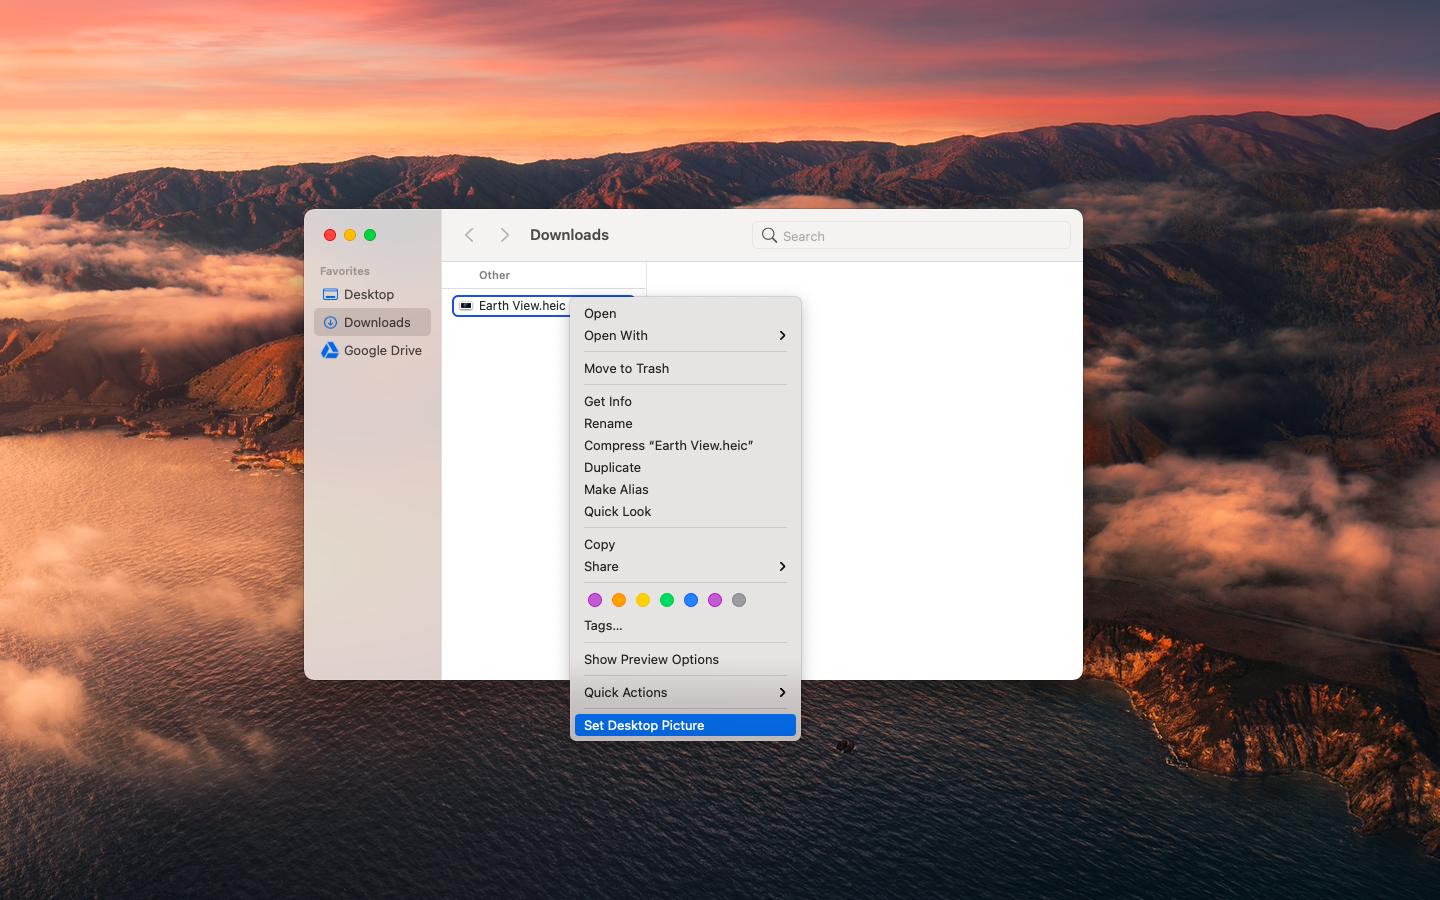Image resolution: width=1440 pixels, height=900 pixels.
Task: Click the Downloads sidebar arrow icon
Action: tap(330, 322)
